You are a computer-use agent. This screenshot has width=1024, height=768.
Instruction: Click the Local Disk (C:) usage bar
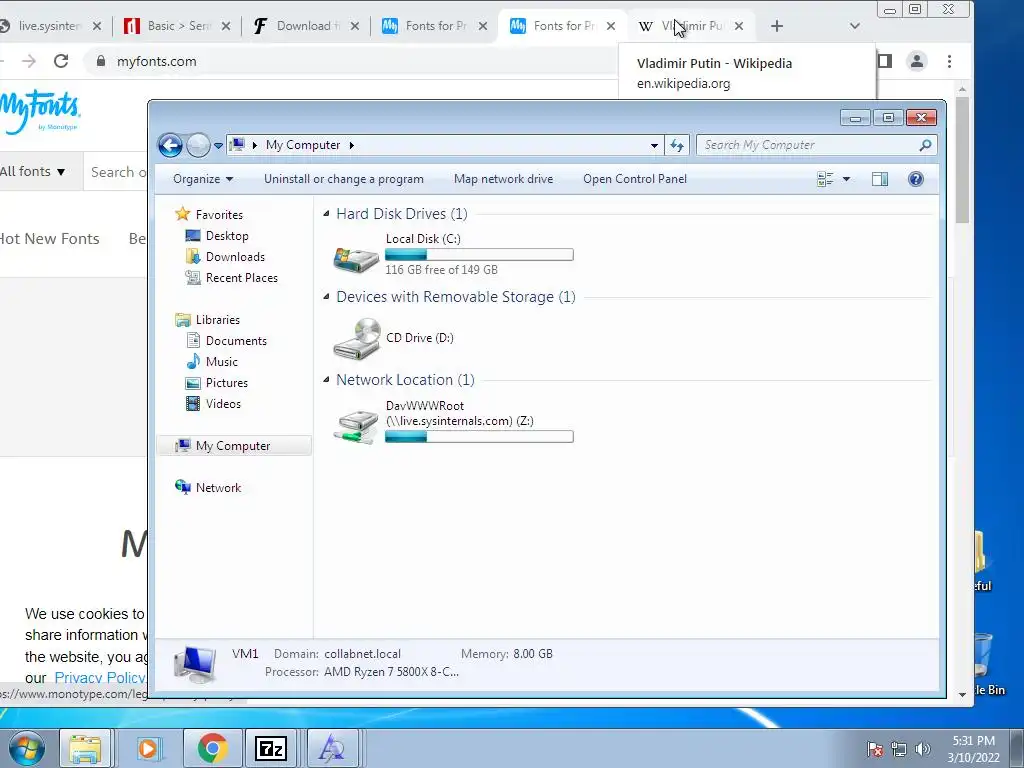[479, 255]
